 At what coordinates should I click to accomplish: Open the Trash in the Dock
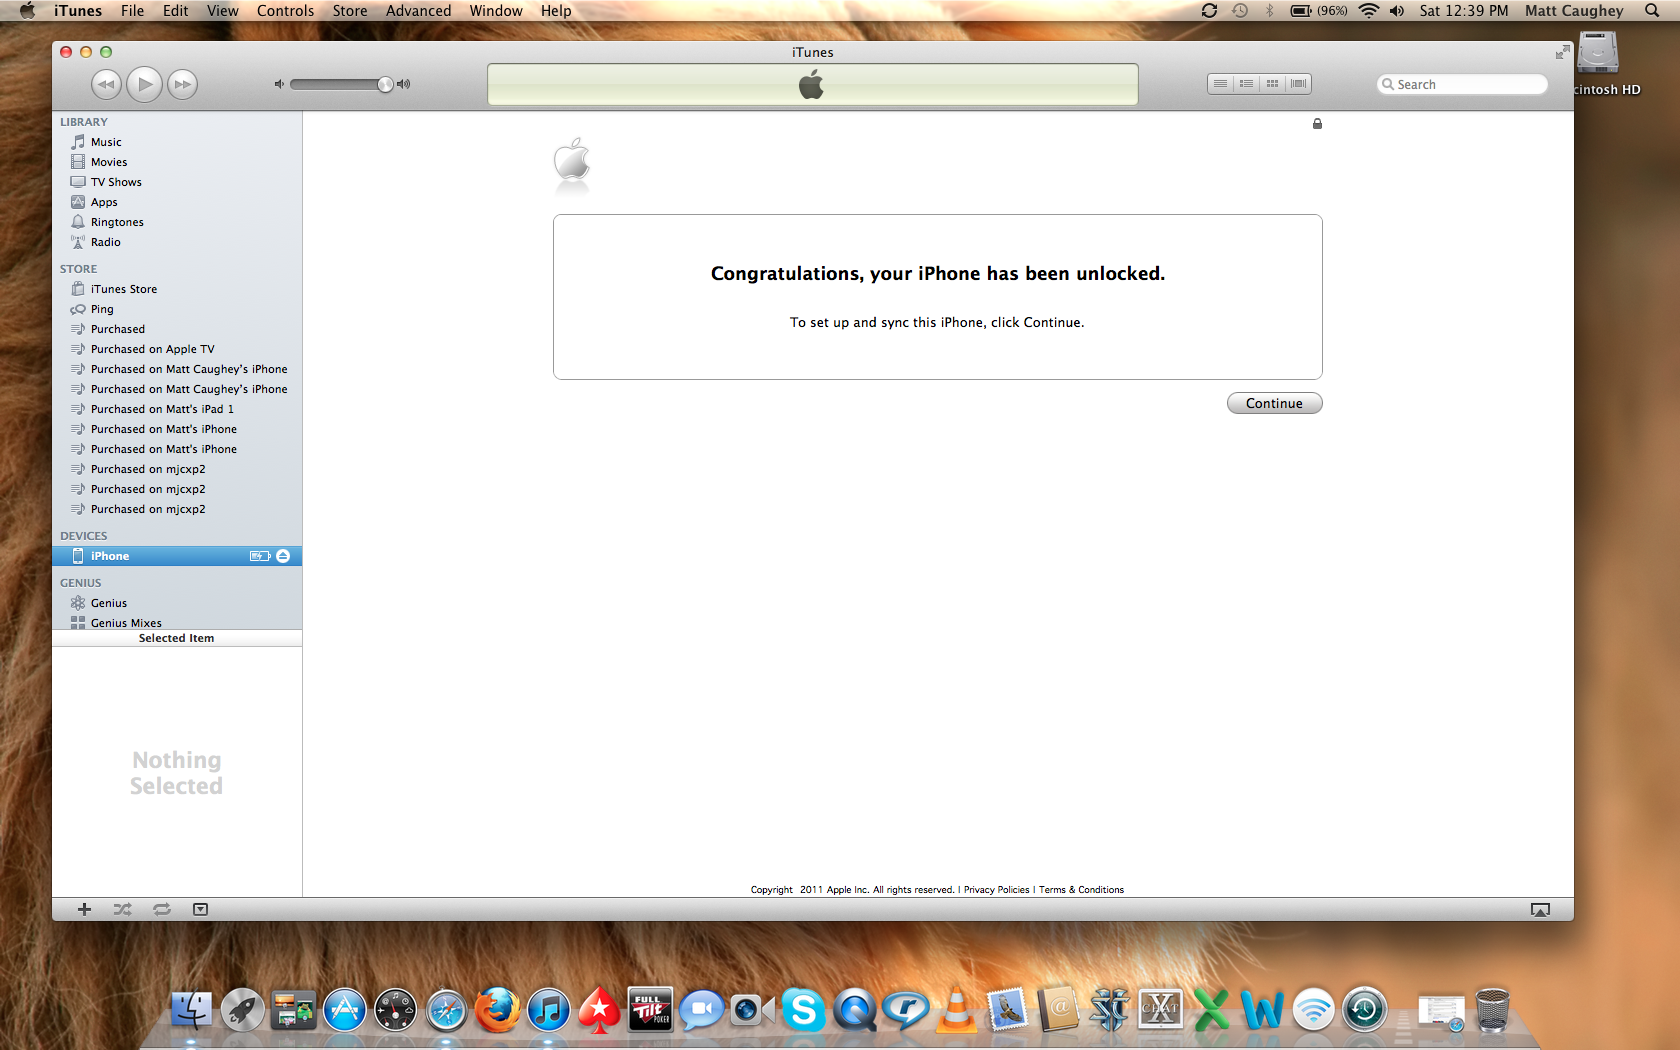(x=1492, y=1010)
